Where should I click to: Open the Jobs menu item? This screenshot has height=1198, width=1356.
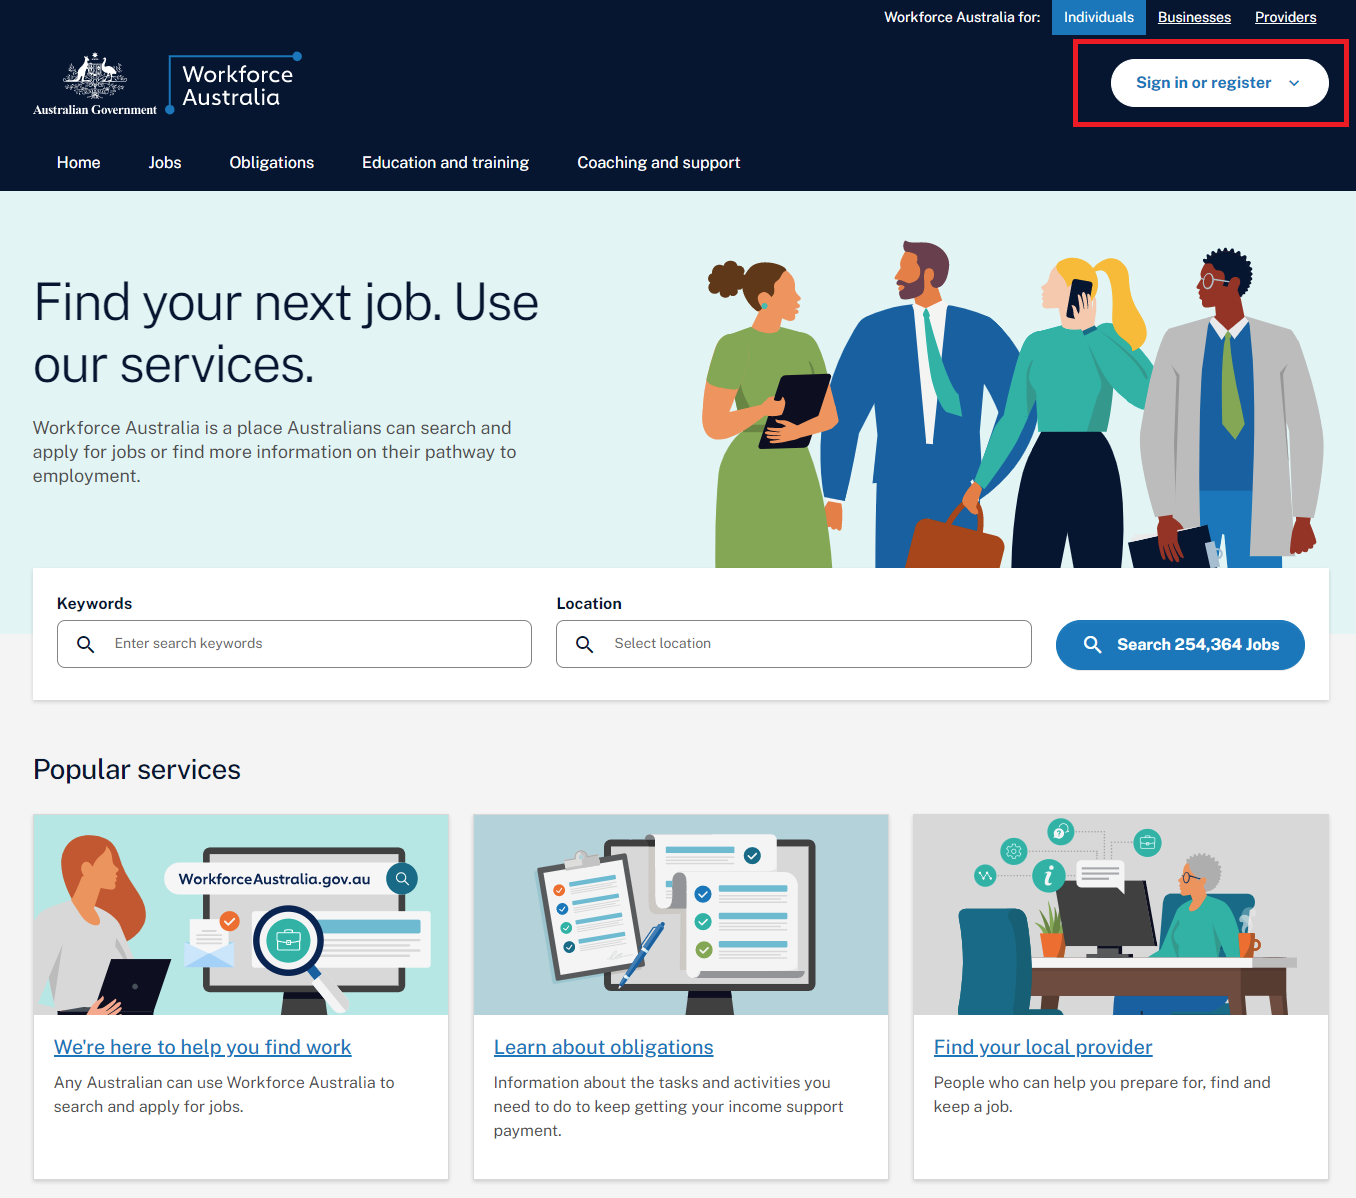165,162
